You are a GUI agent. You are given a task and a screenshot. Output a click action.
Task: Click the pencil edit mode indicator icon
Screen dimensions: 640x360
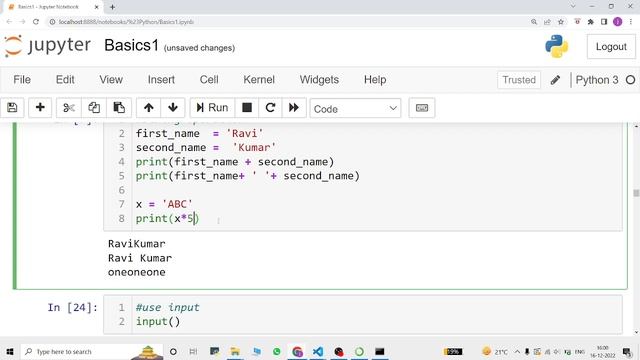coord(555,80)
